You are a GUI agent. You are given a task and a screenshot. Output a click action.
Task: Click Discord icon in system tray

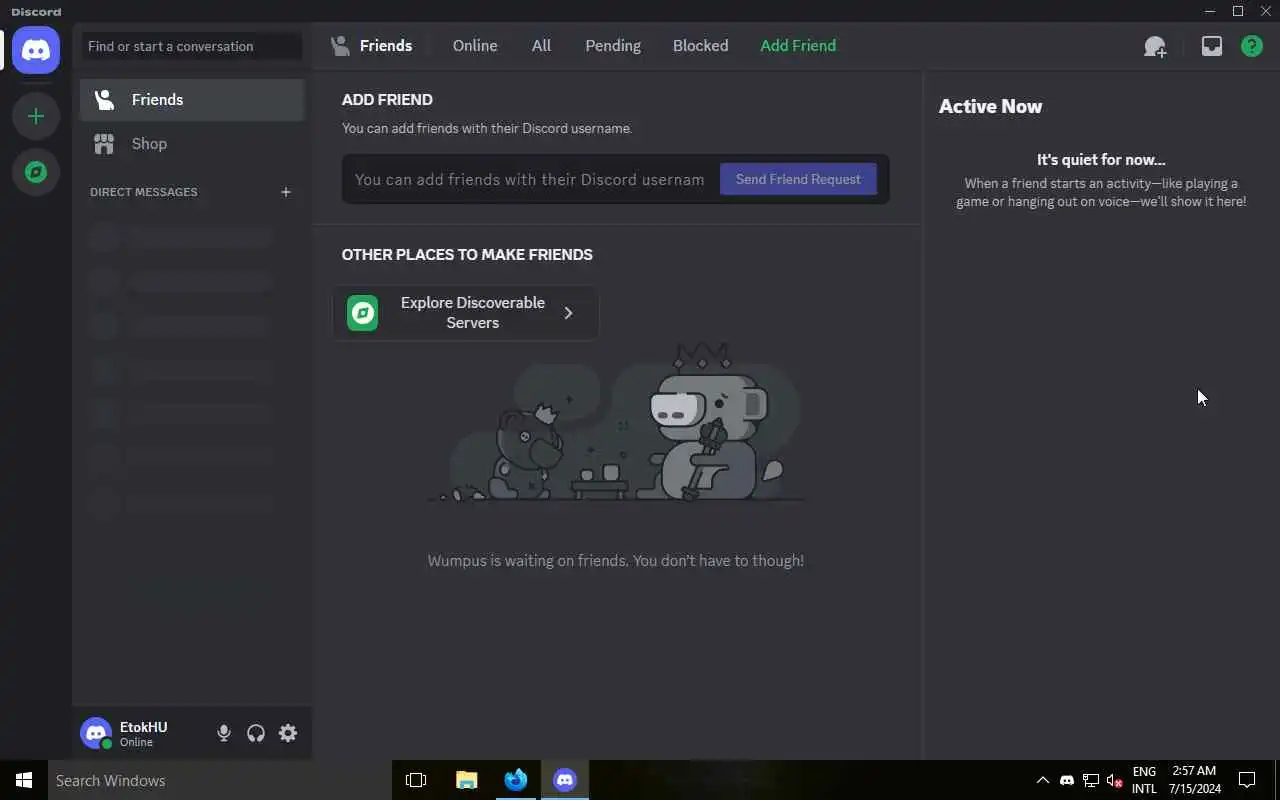pos(1067,780)
